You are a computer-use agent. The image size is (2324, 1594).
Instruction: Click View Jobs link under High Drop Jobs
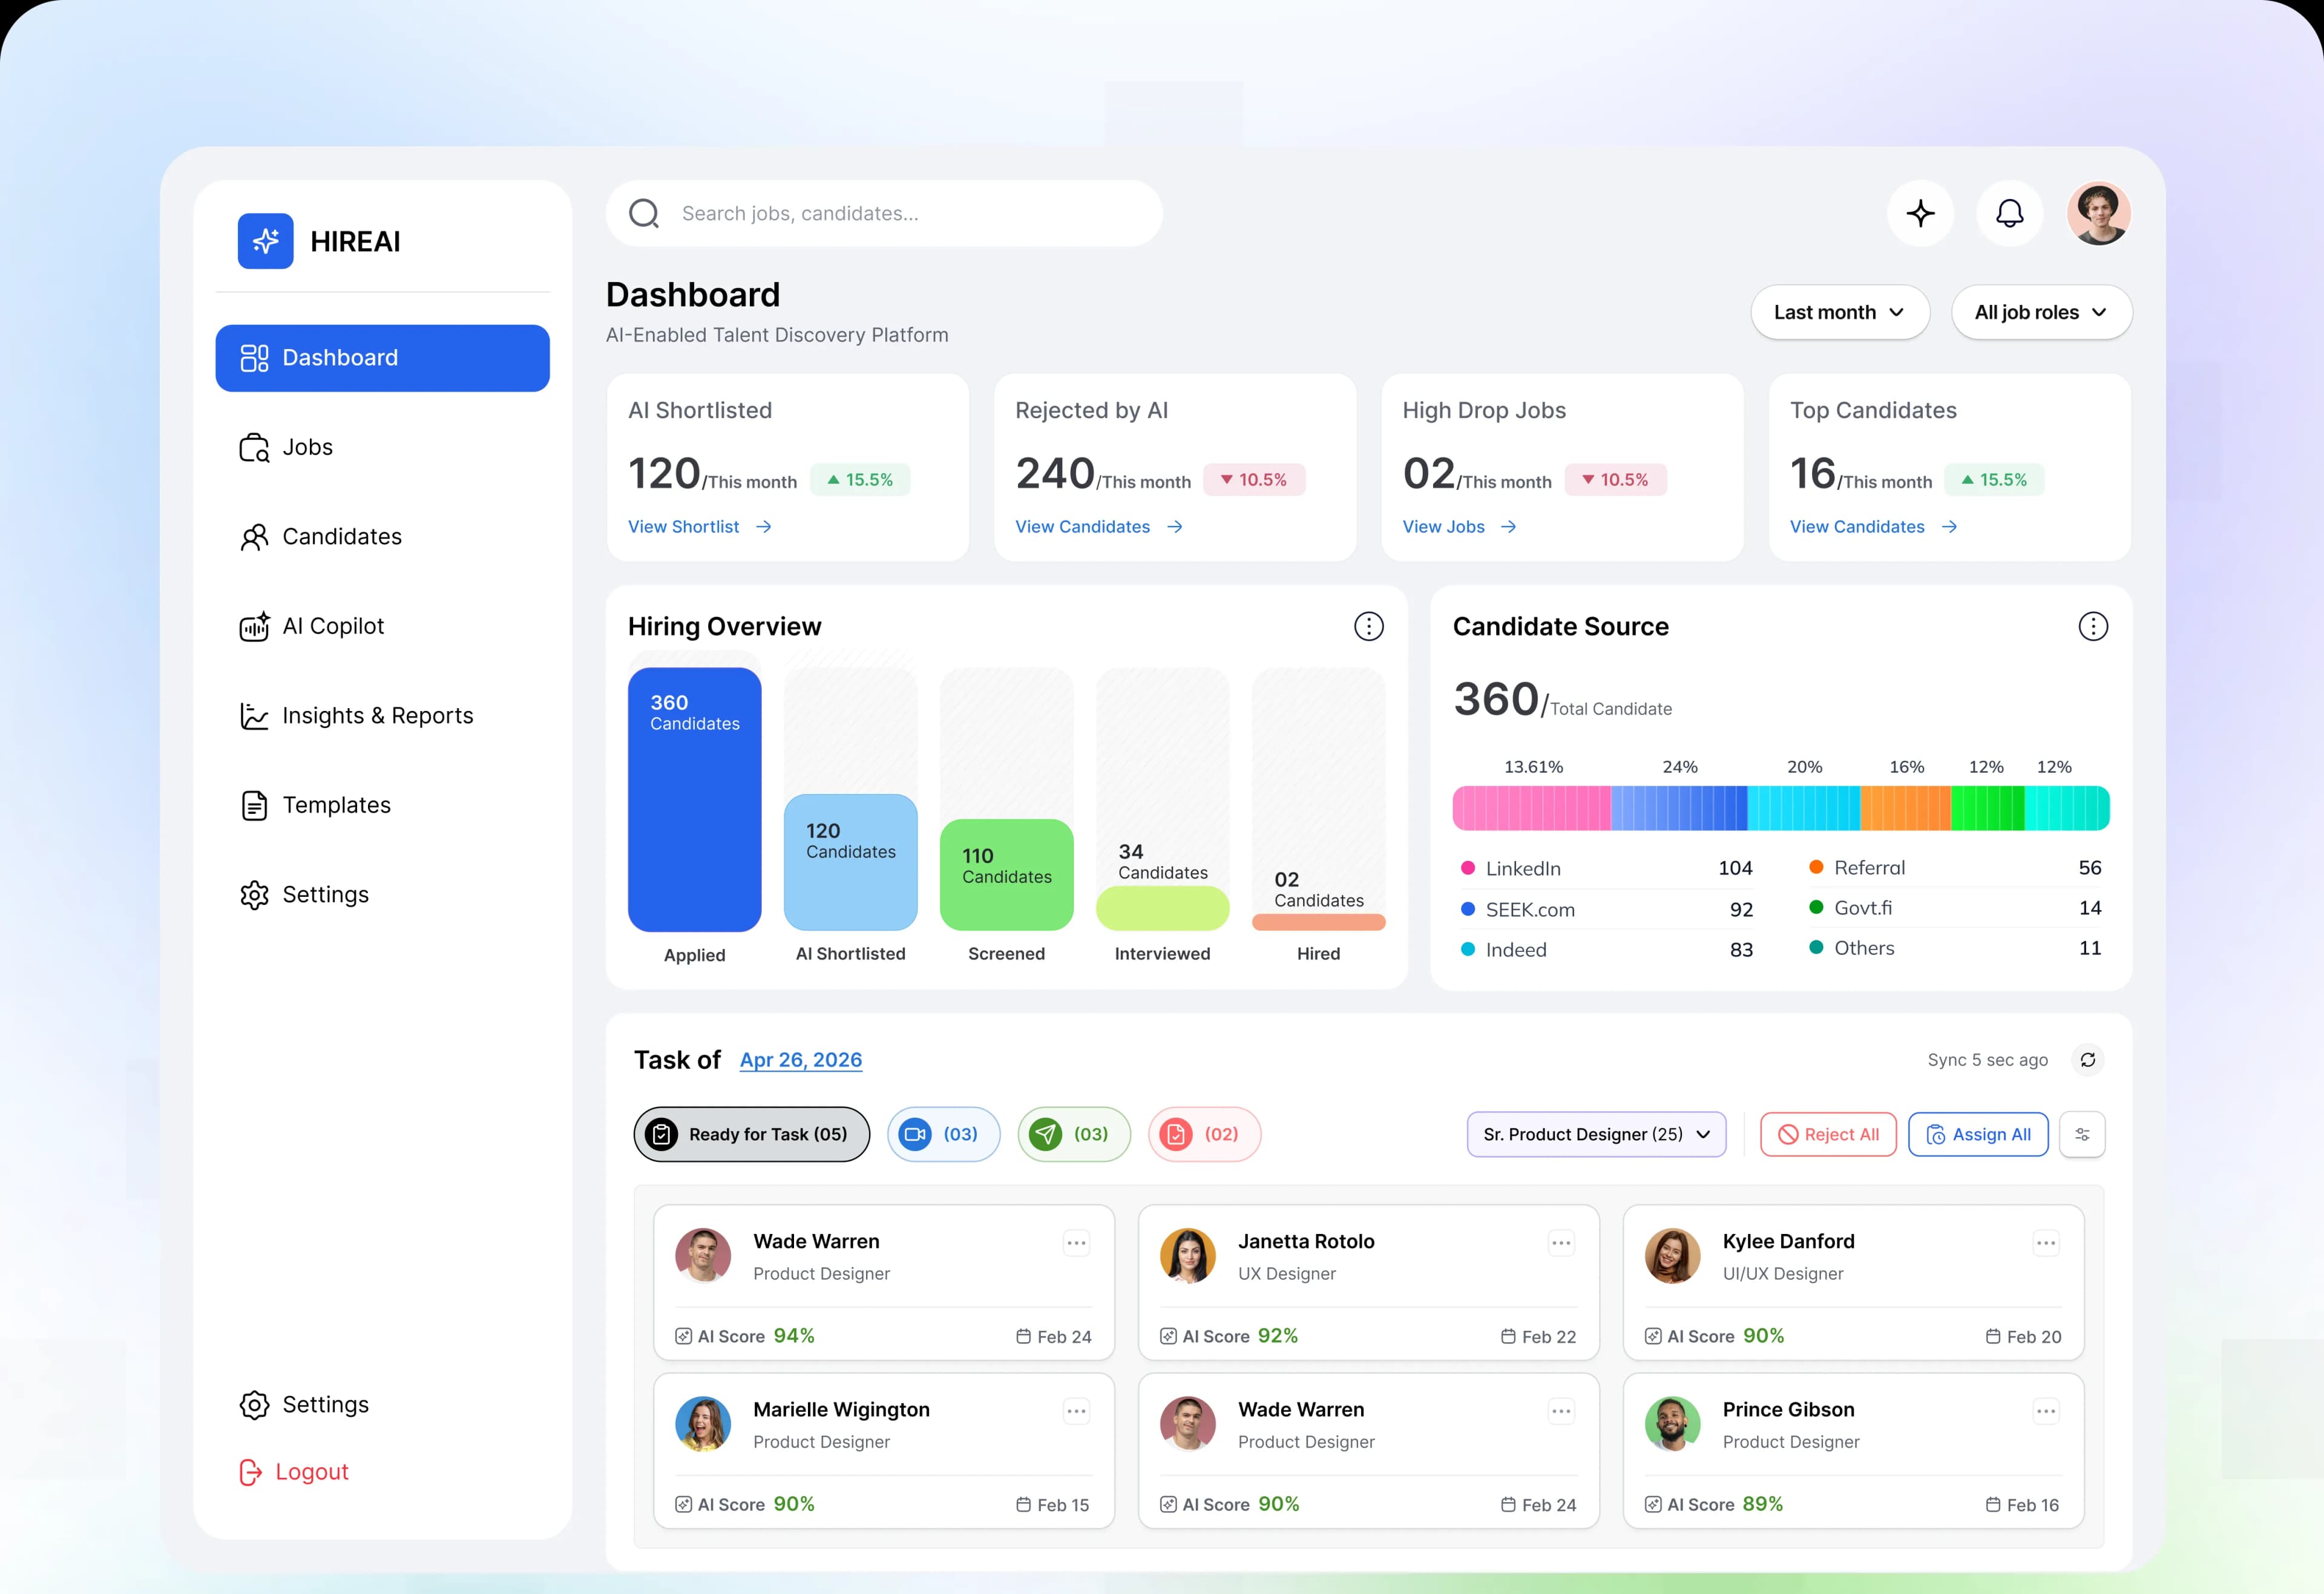click(1459, 527)
